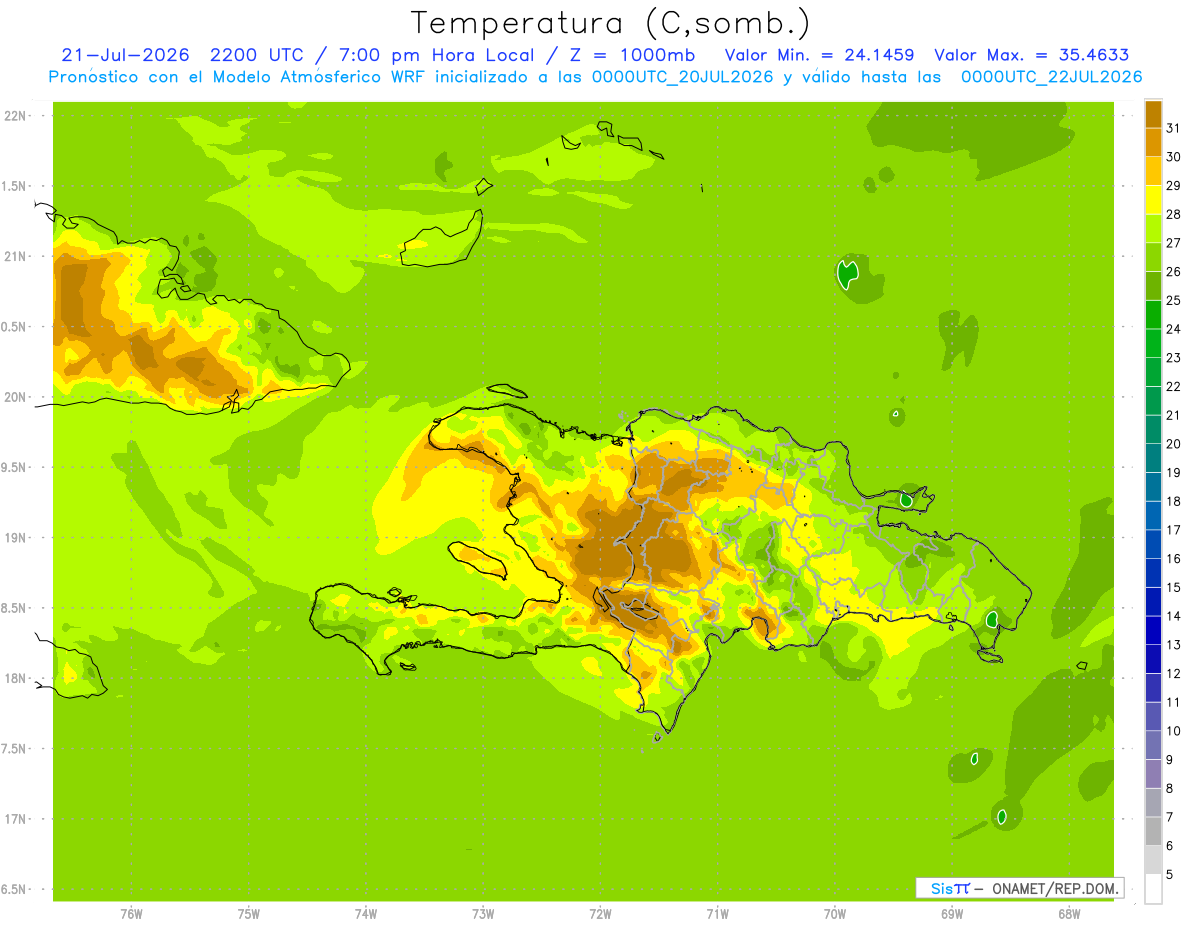Click the "7.5N" latitude label
This screenshot has width=1200, height=927.
tap(15, 748)
